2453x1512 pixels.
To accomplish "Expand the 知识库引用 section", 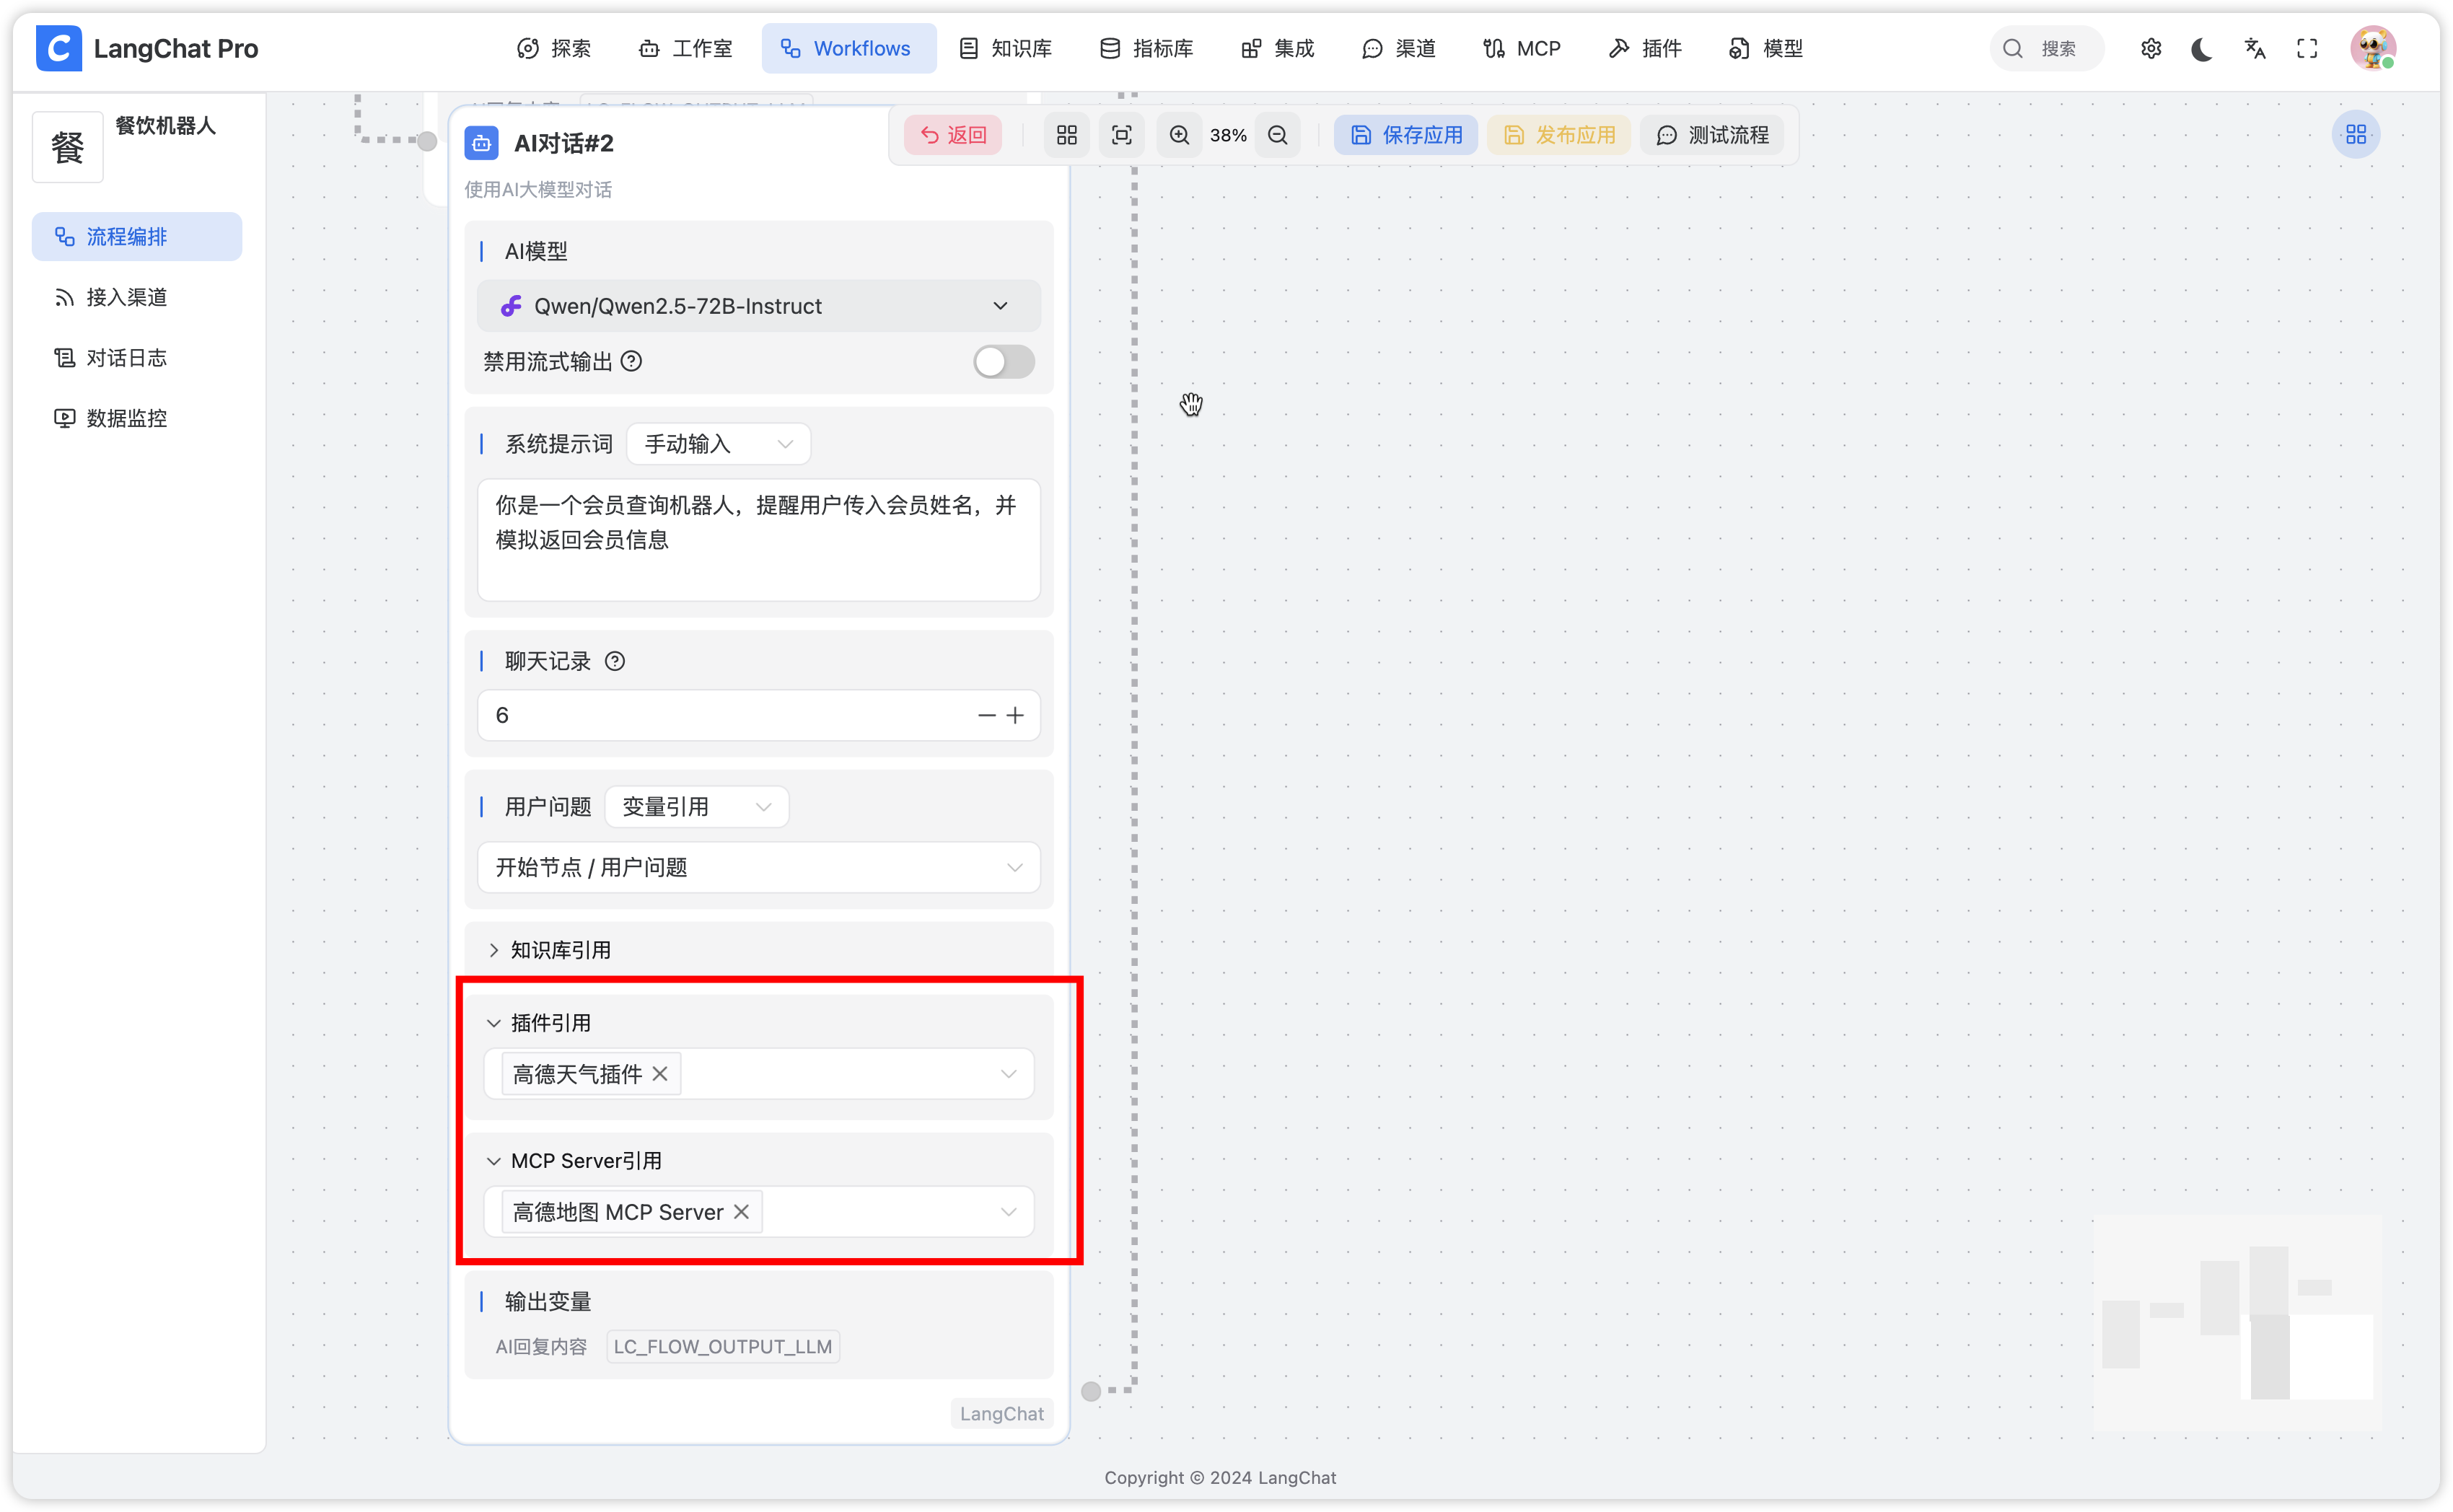I will (x=550, y=950).
